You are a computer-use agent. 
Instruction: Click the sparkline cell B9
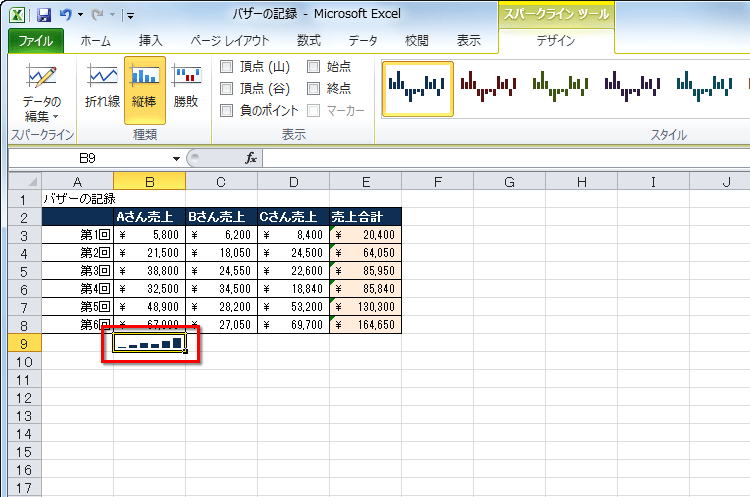coord(149,343)
